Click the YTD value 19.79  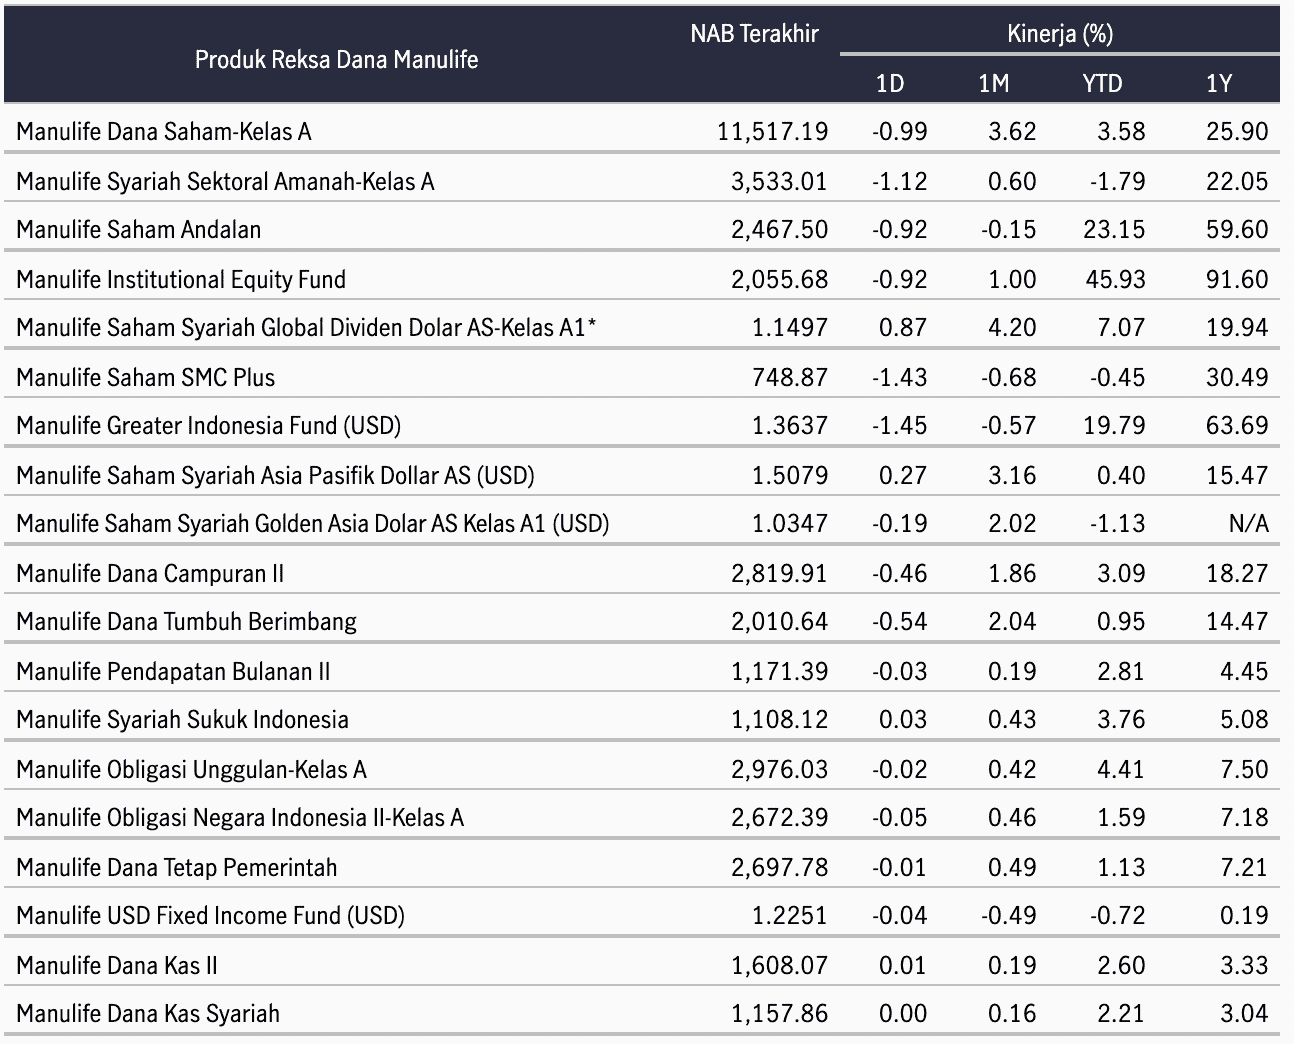pyautogui.click(x=1115, y=425)
